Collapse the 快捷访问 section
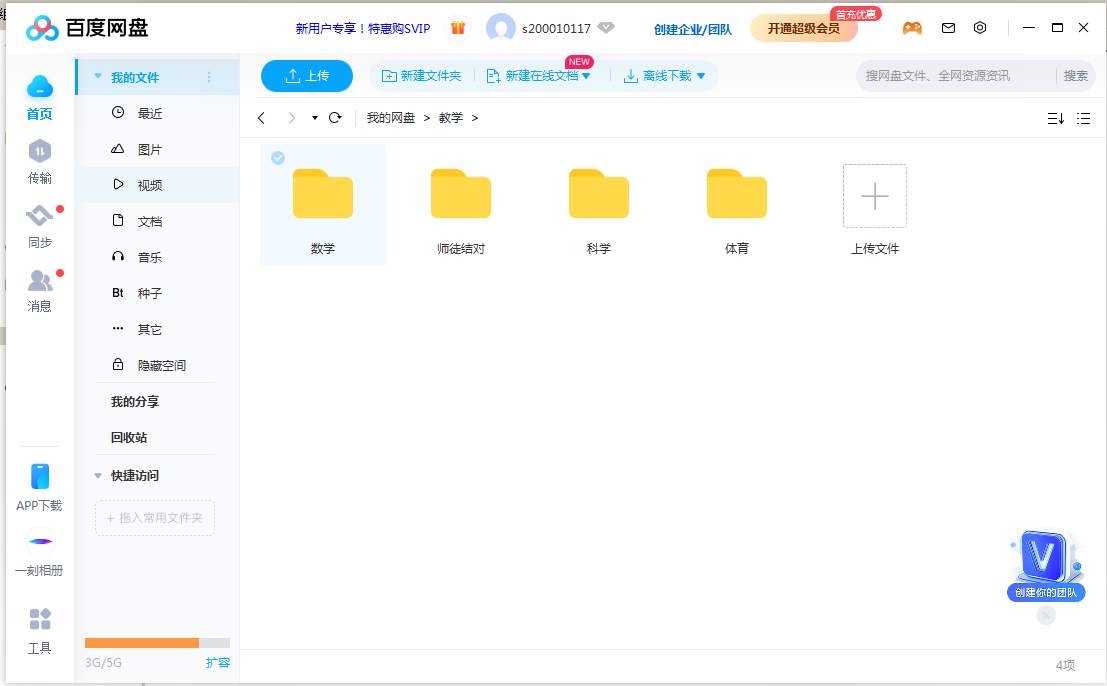This screenshot has width=1107, height=686. (98, 476)
